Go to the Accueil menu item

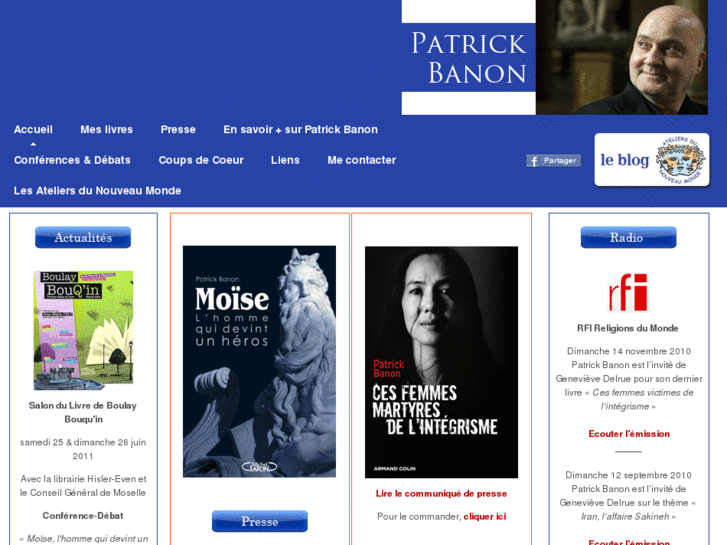33,129
